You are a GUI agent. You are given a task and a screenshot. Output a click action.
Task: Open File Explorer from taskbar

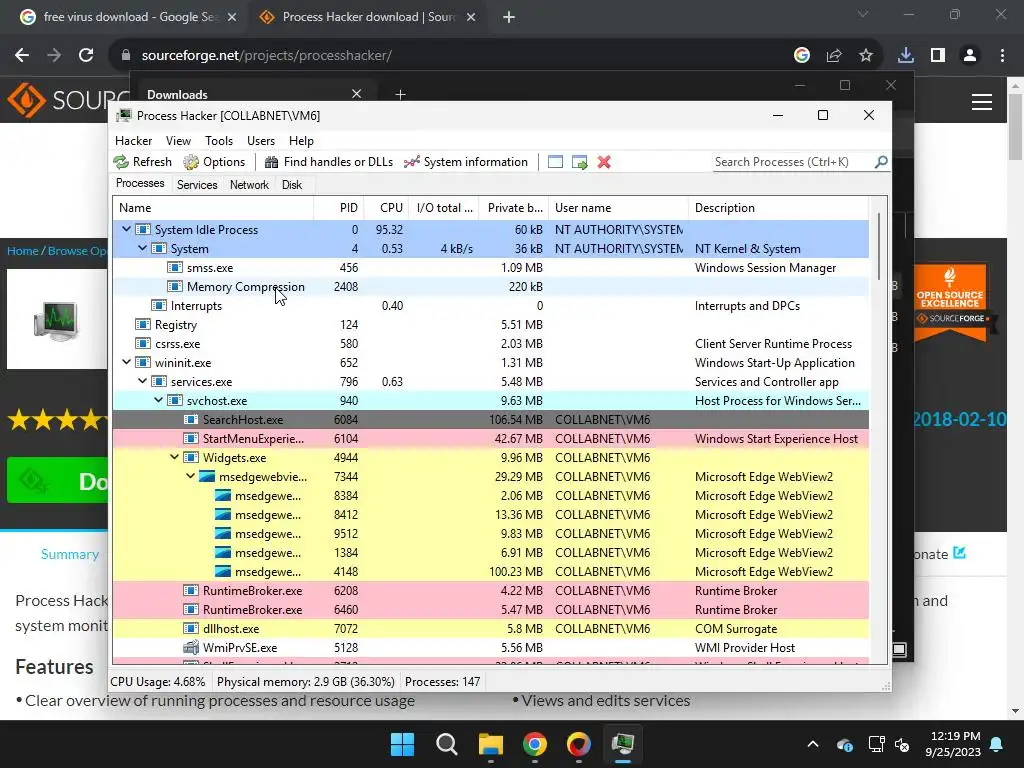490,744
